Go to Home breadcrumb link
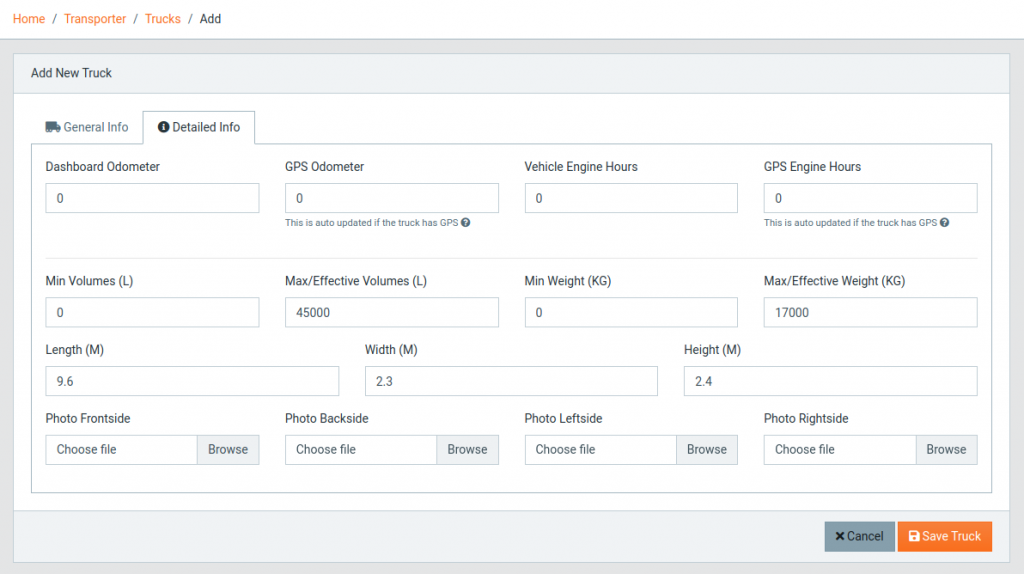1024x574 pixels. (29, 19)
